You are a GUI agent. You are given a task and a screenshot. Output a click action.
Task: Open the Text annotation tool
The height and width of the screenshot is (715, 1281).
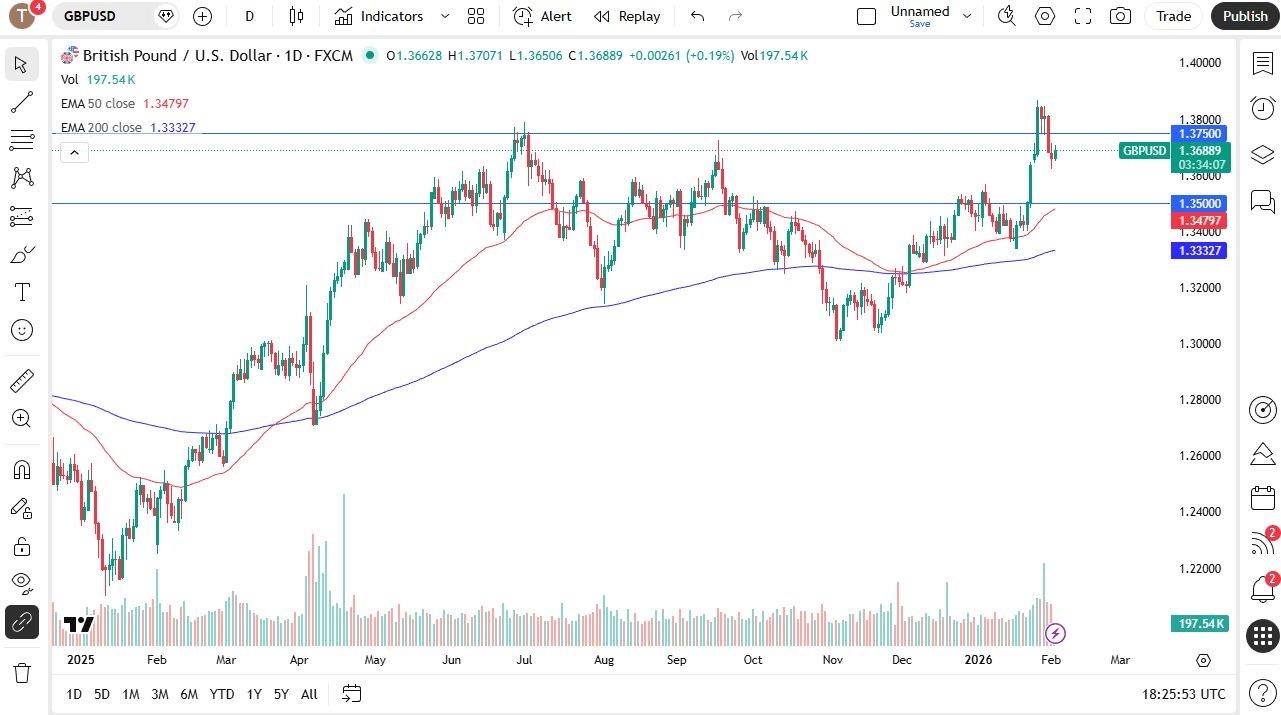tap(22, 292)
